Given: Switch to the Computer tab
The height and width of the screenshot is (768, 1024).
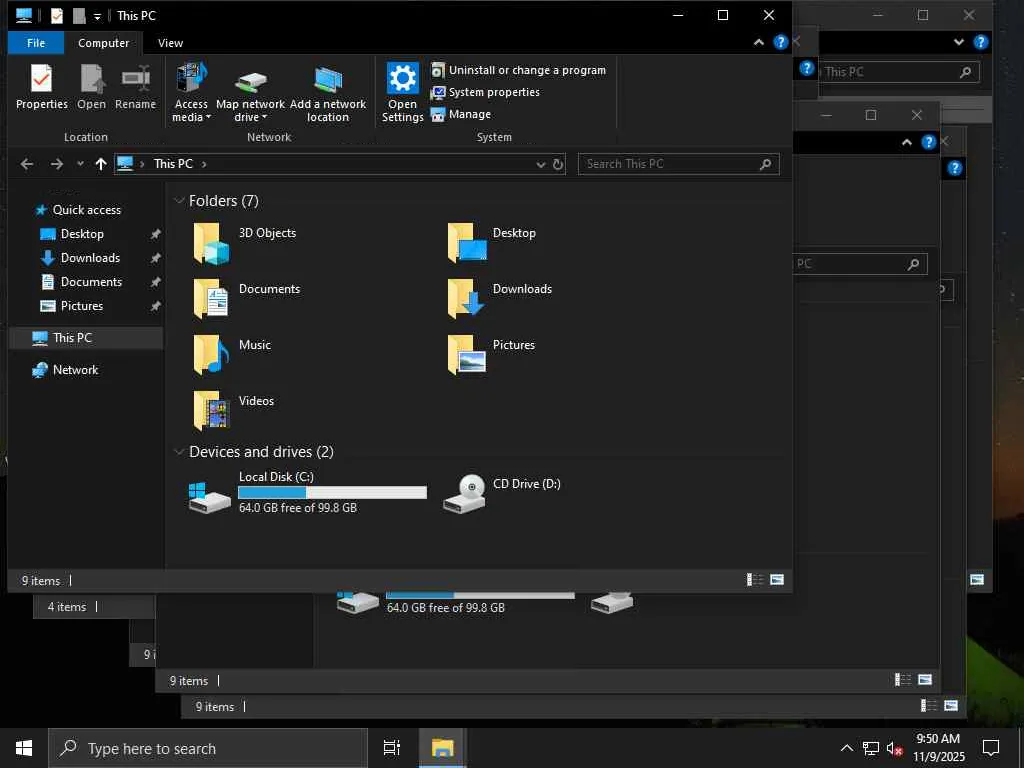Looking at the screenshot, I should pos(103,43).
